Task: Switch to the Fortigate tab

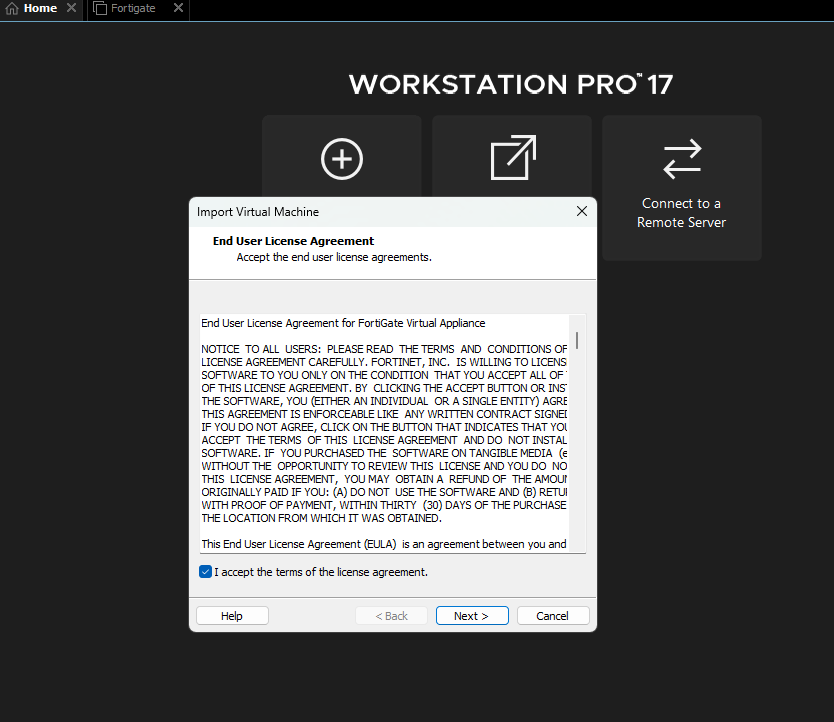Action: pyautogui.click(x=138, y=10)
